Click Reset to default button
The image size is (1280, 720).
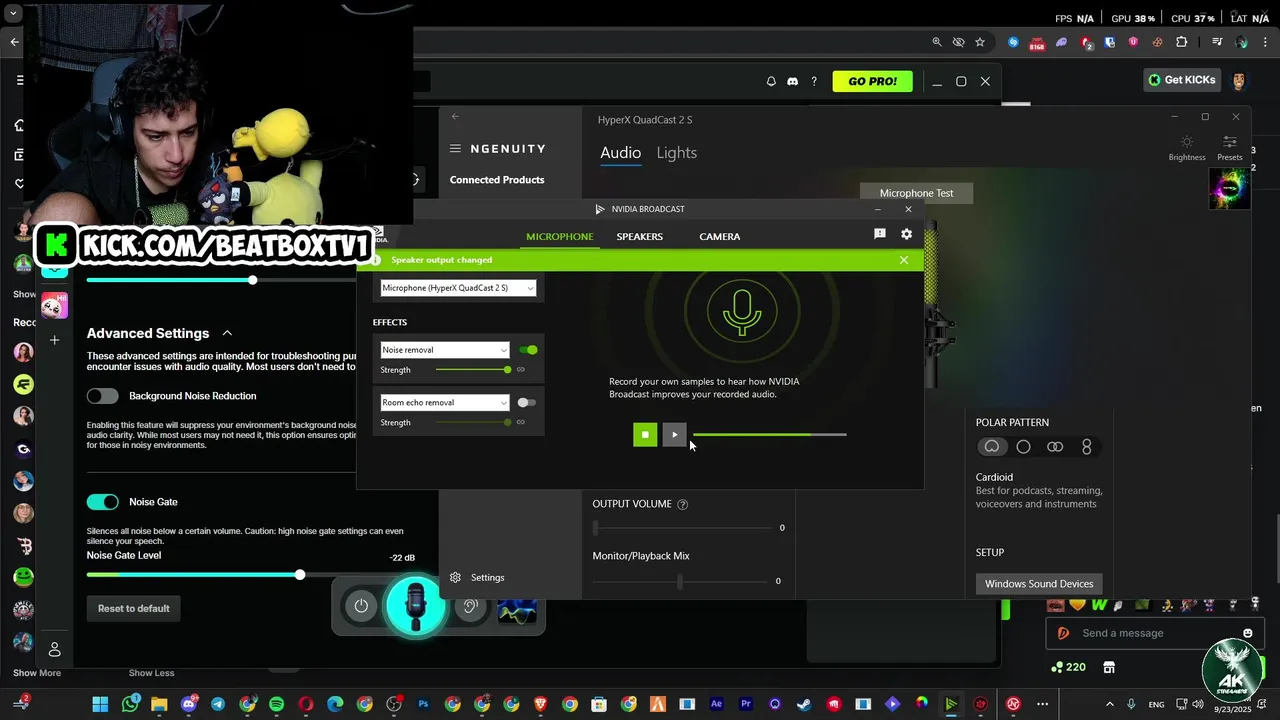click(134, 608)
